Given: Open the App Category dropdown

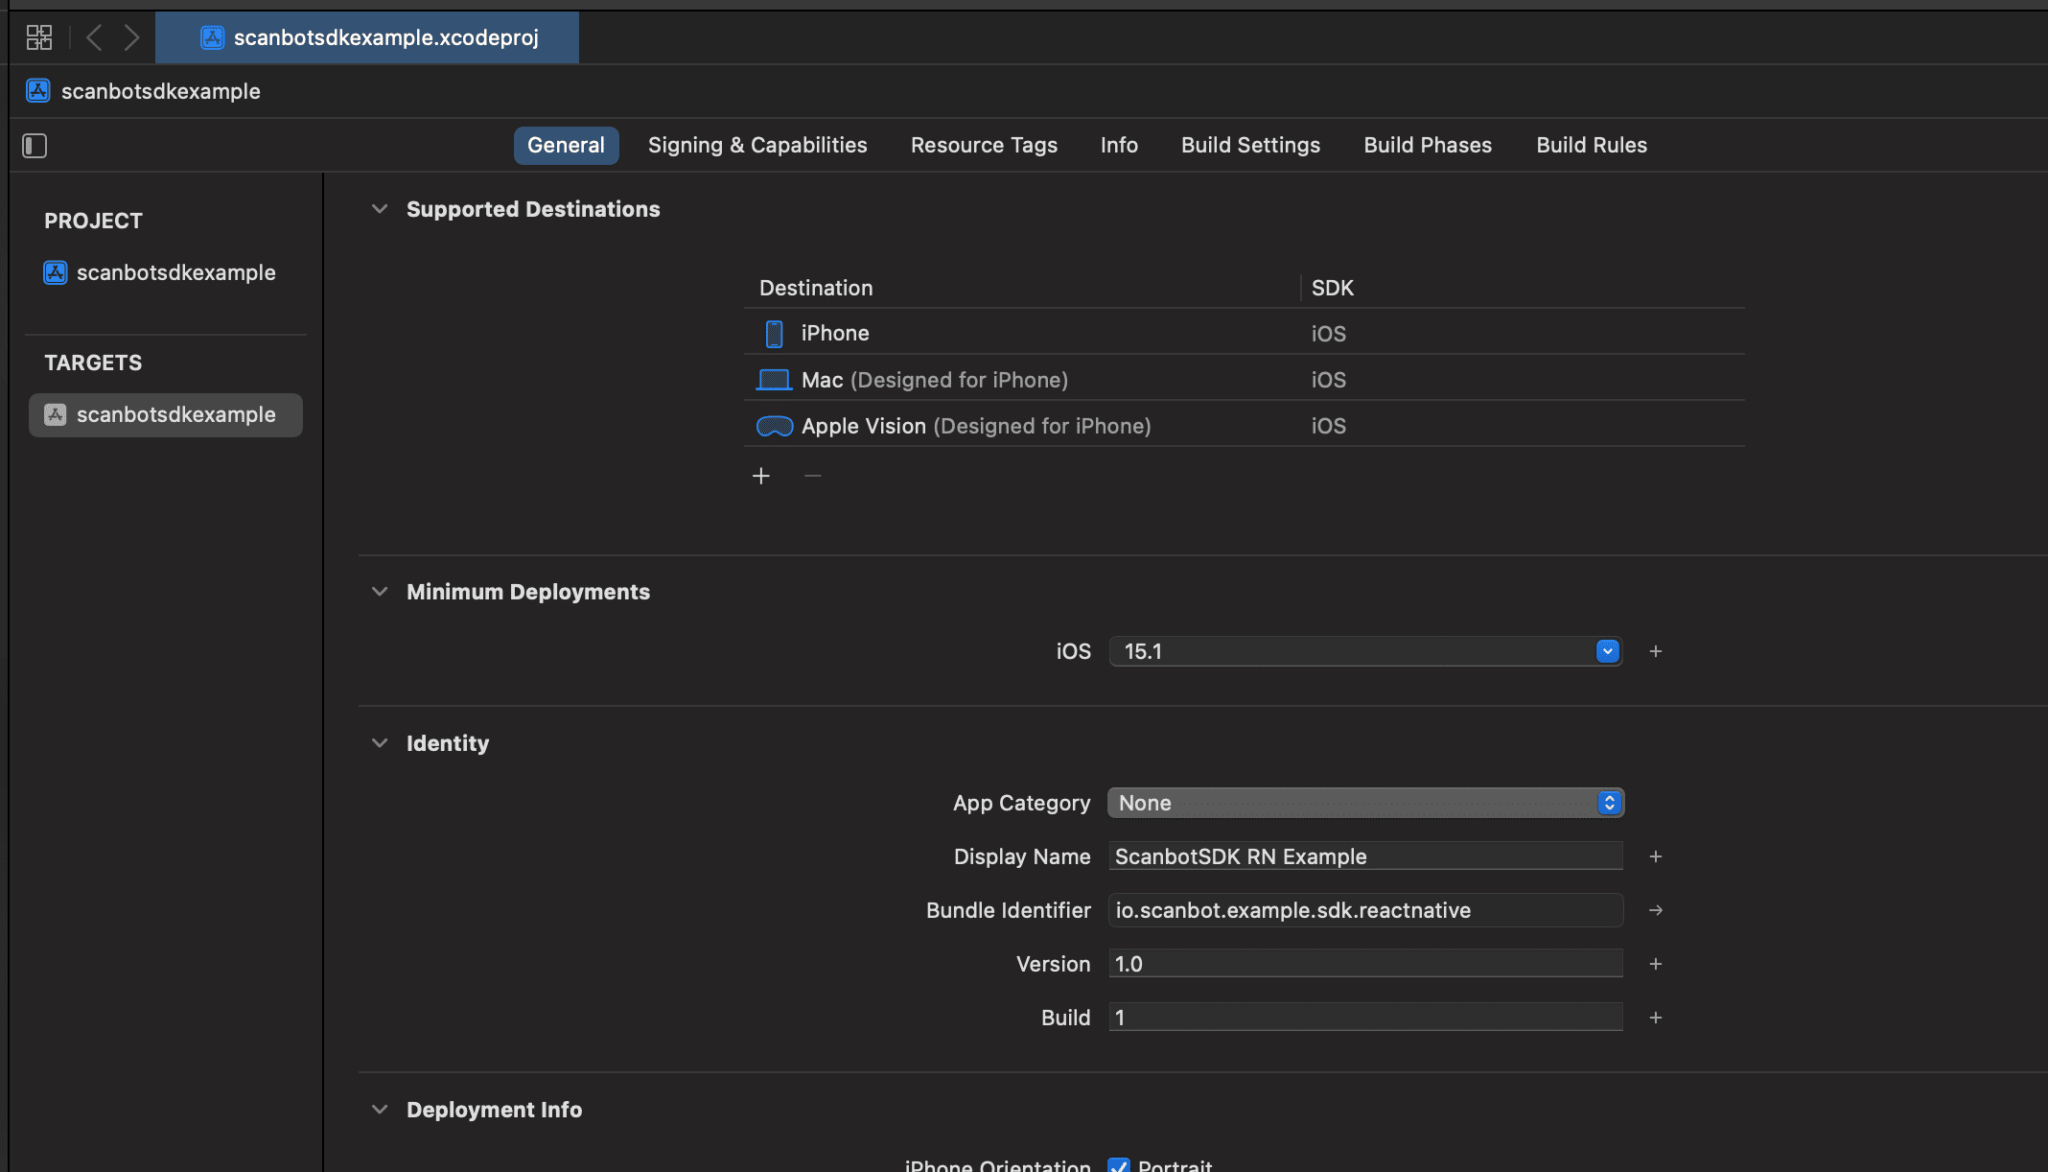Looking at the screenshot, I should (1608, 802).
